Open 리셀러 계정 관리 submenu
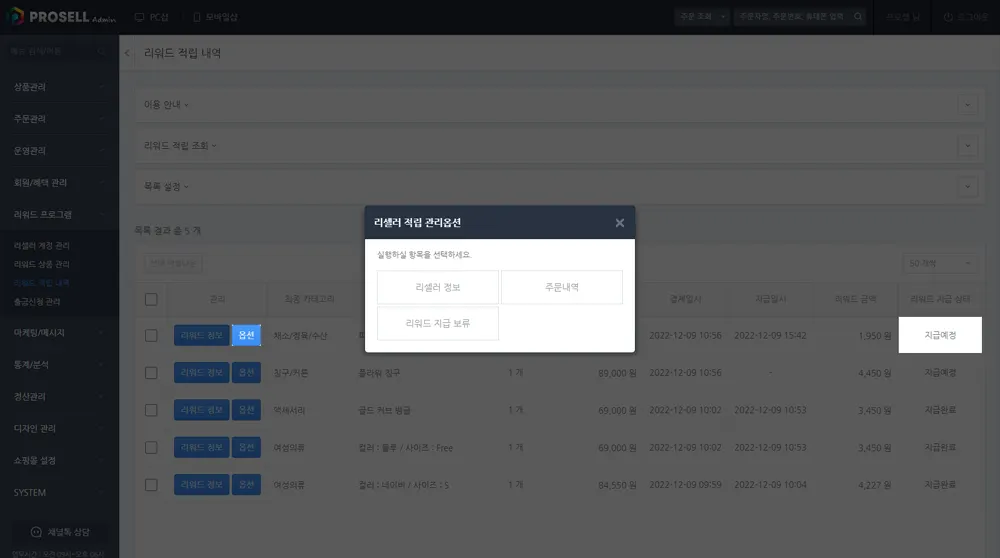 (x=41, y=246)
